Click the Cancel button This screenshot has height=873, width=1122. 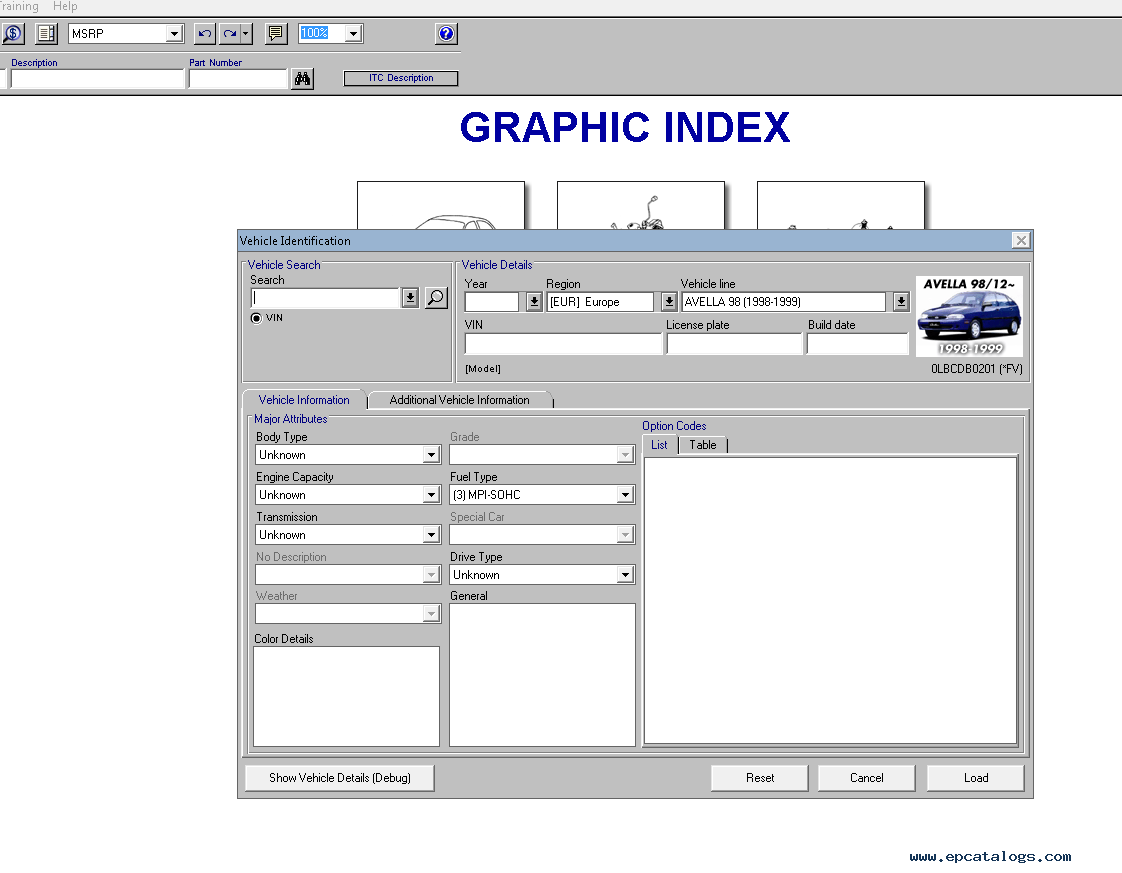pyautogui.click(x=867, y=778)
